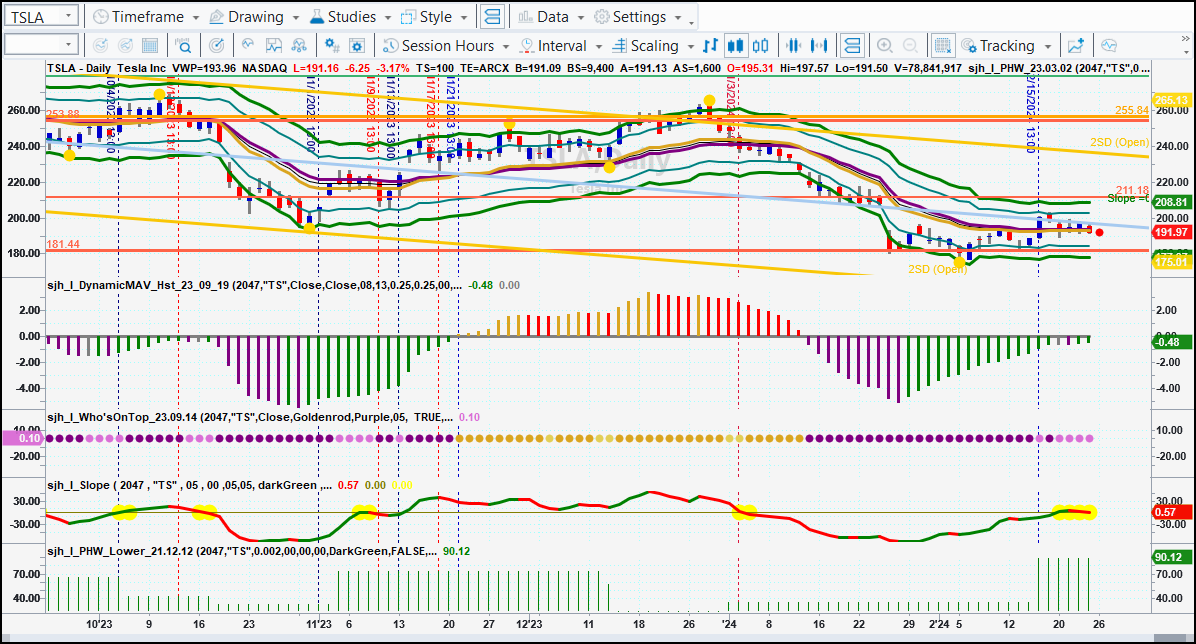1196x644 pixels.
Task: Click the 253.88 horizontal line label
Action: [63, 114]
